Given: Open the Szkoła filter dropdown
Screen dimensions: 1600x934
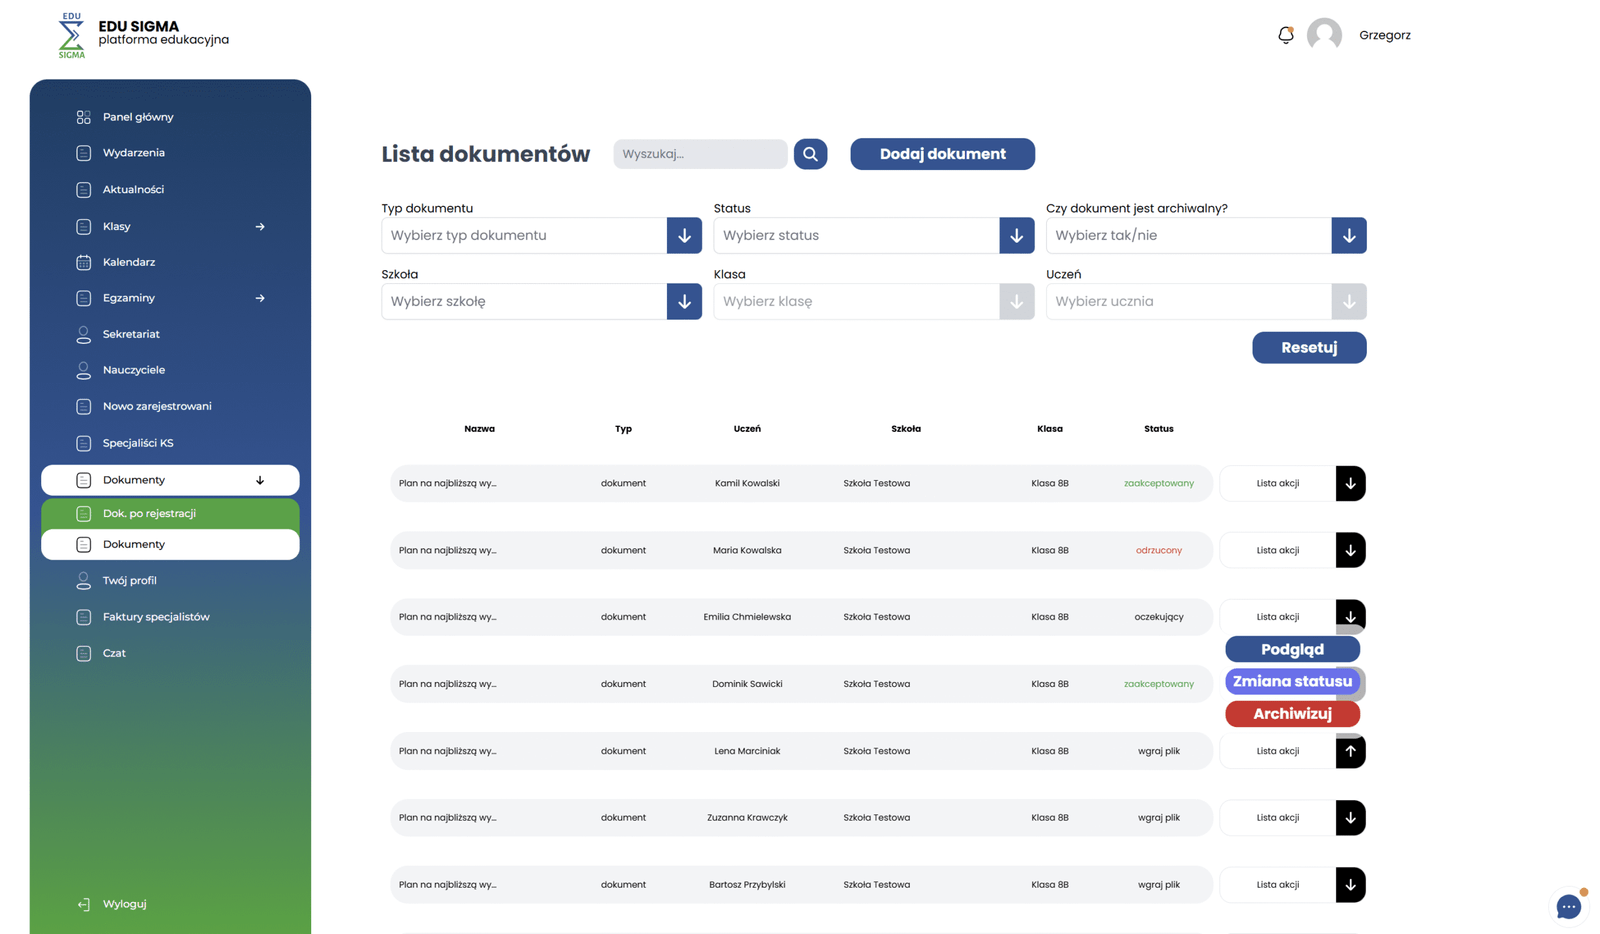Looking at the screenshot, I should coord(684,302).
